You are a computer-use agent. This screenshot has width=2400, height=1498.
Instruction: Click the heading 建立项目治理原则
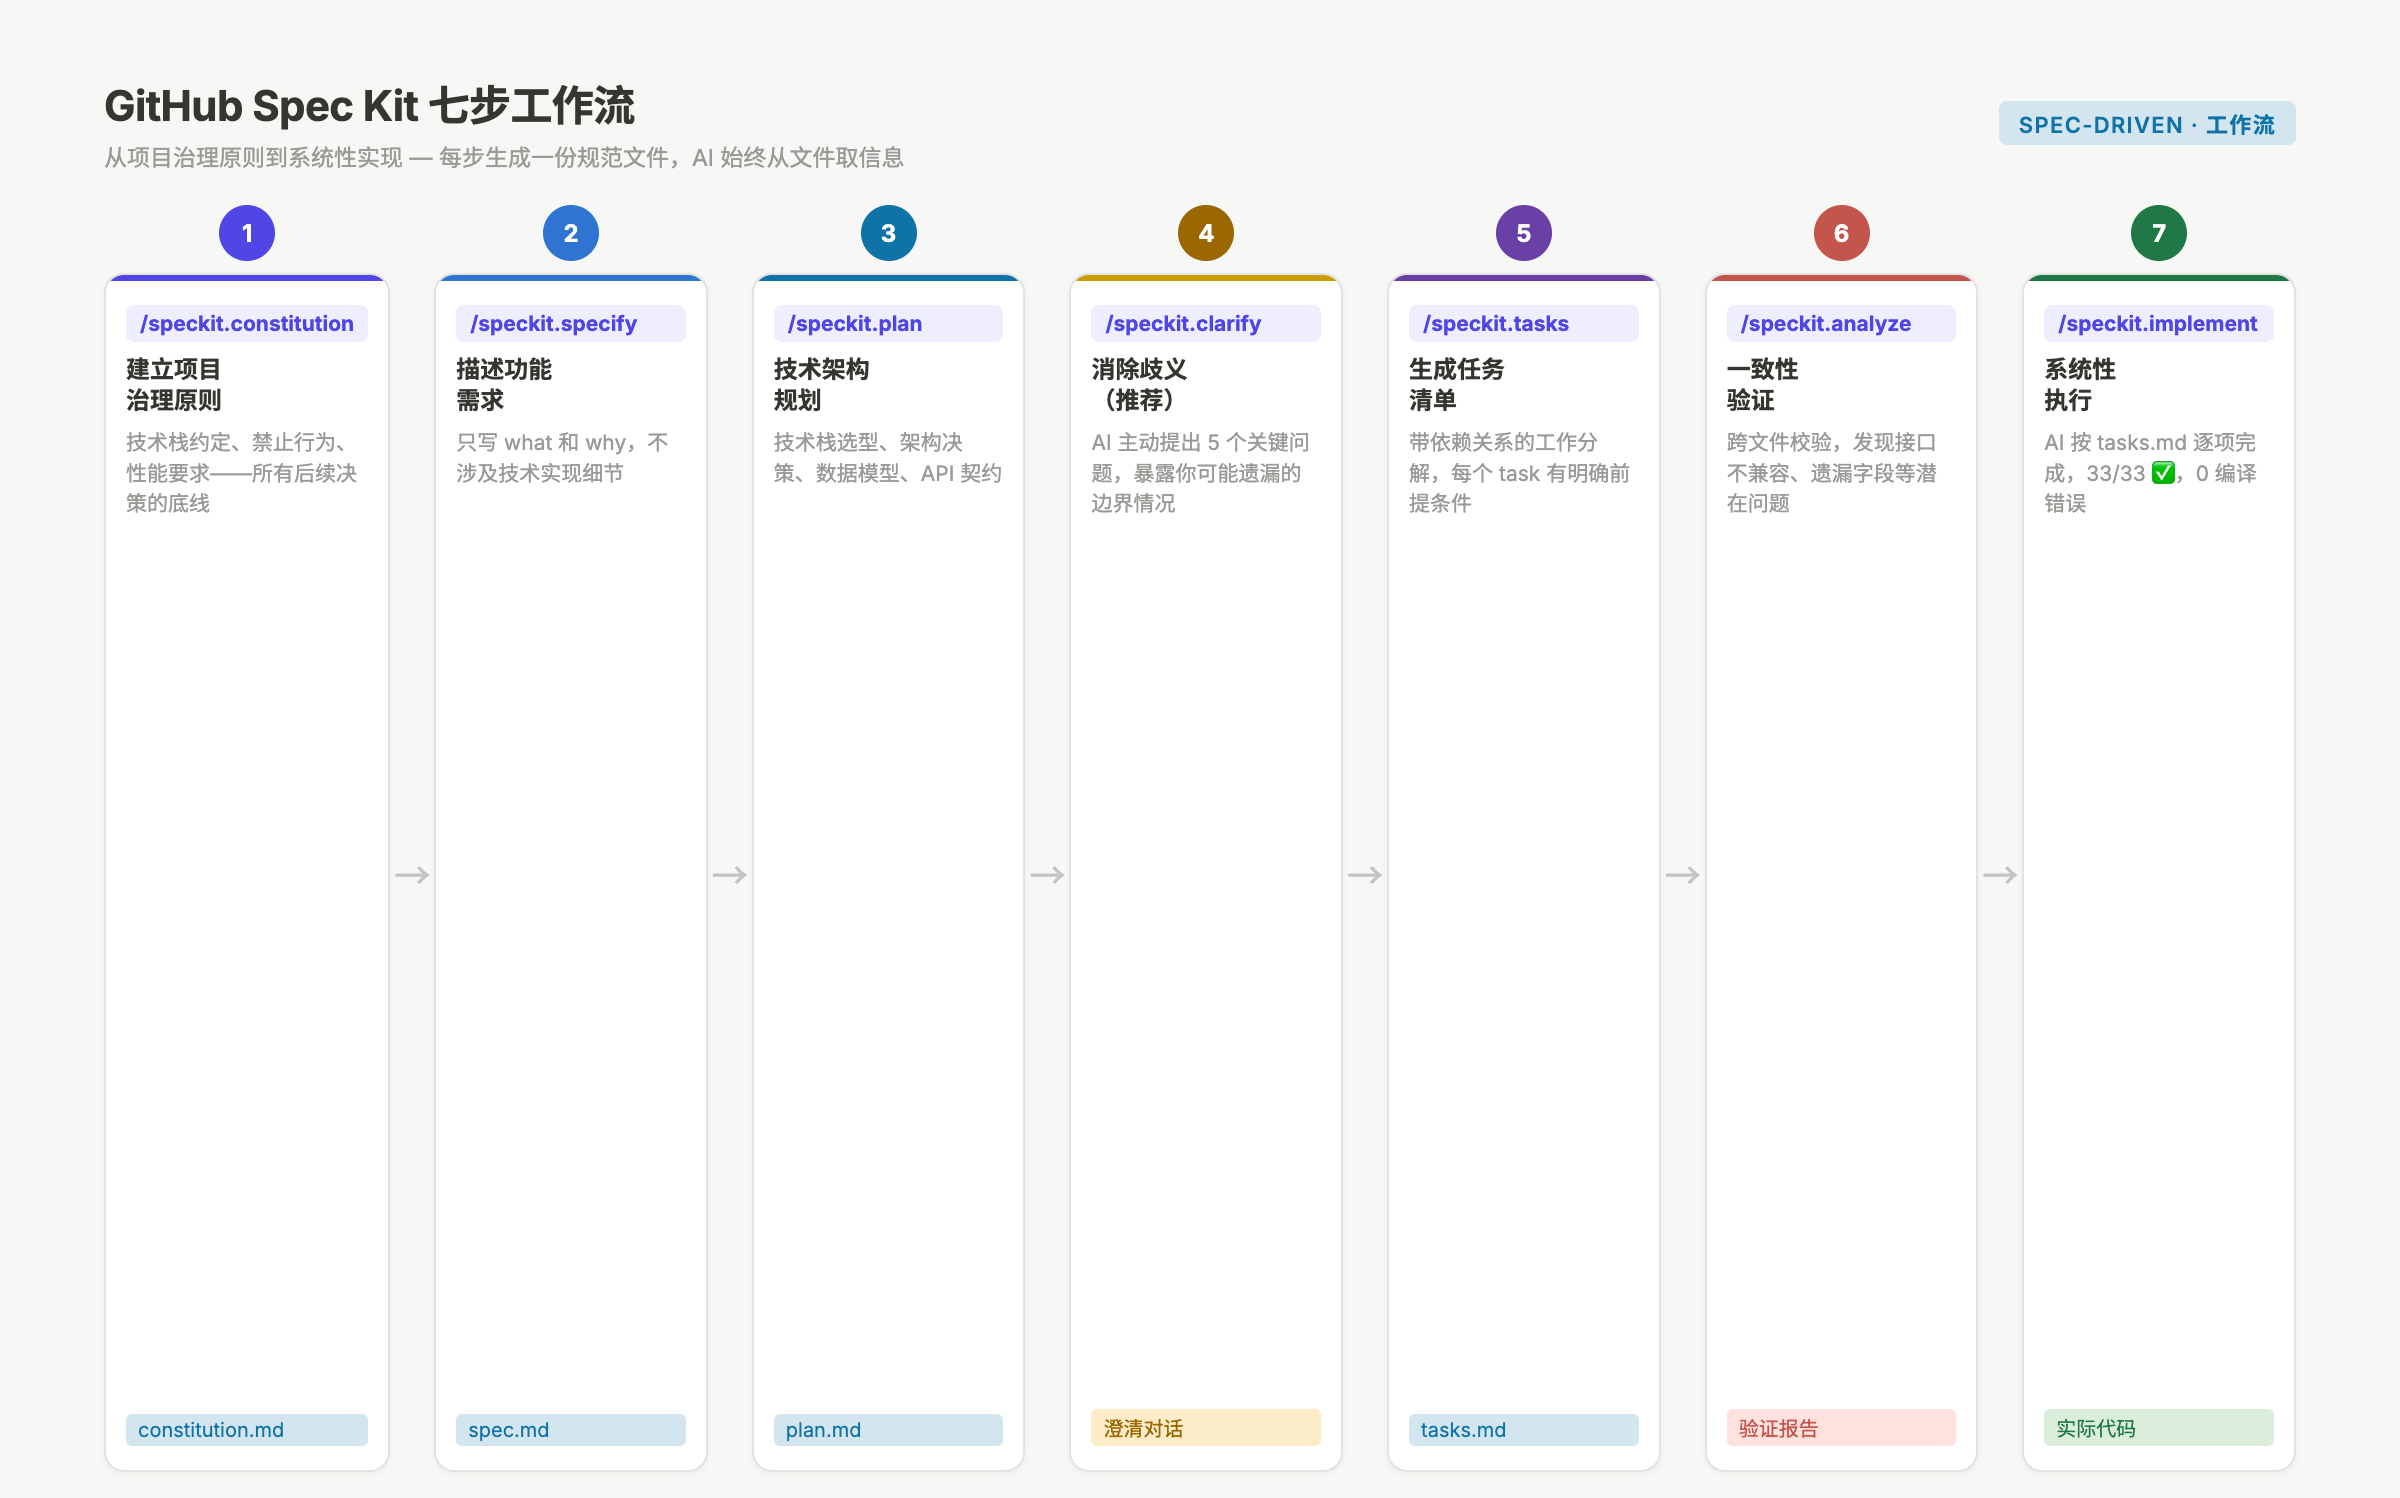tap(174, 385)
